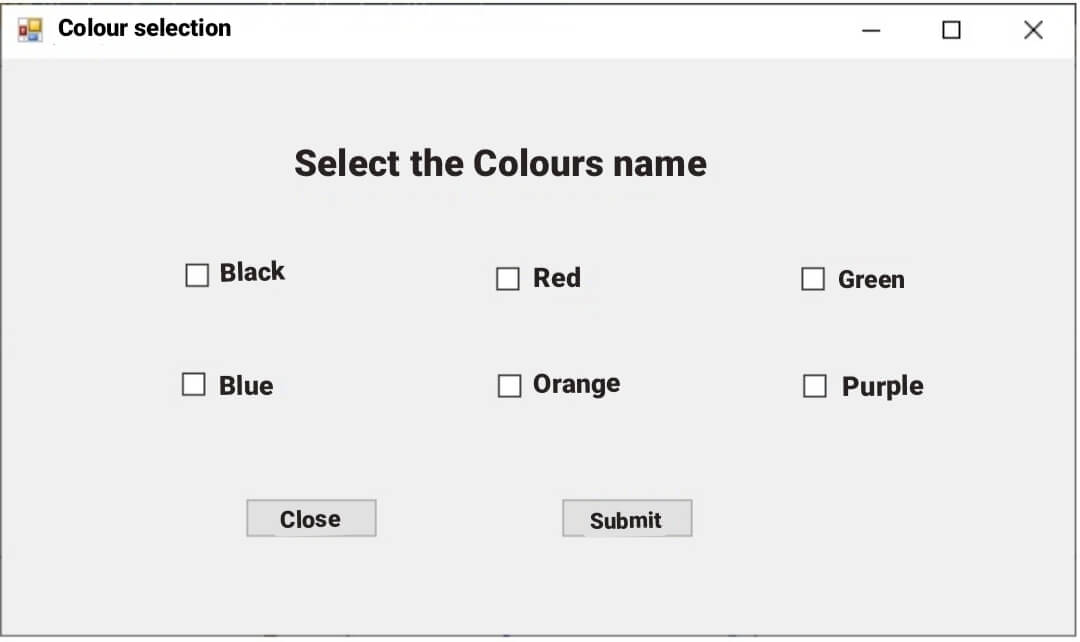Click the Colour selection title bar text
This screenshot has width=1080, height=642.
point(144,28)
